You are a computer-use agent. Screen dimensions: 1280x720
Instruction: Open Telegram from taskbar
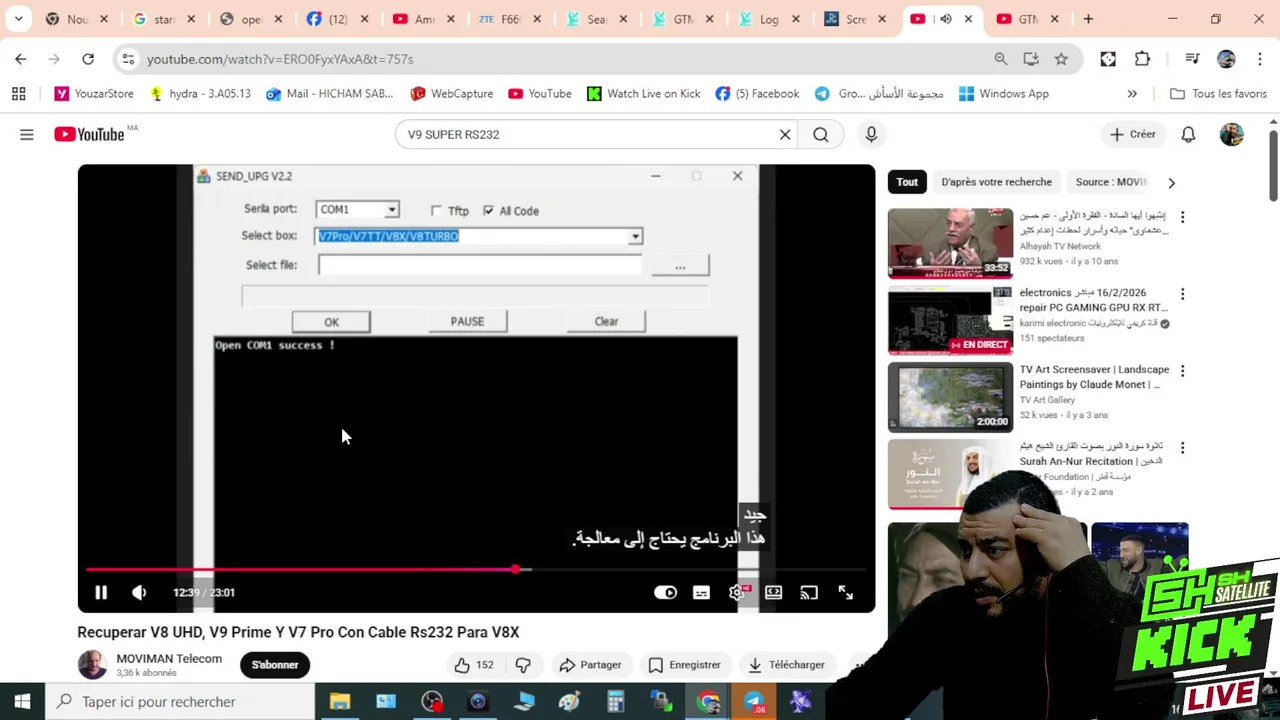point(754,702)
